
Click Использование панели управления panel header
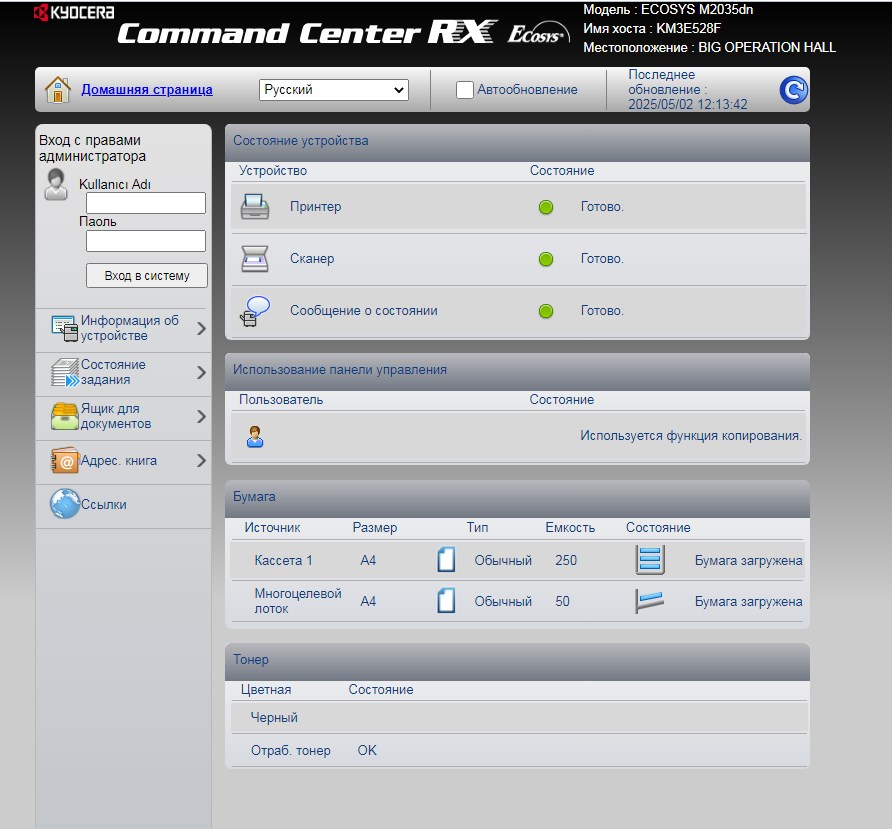point(517,370)
